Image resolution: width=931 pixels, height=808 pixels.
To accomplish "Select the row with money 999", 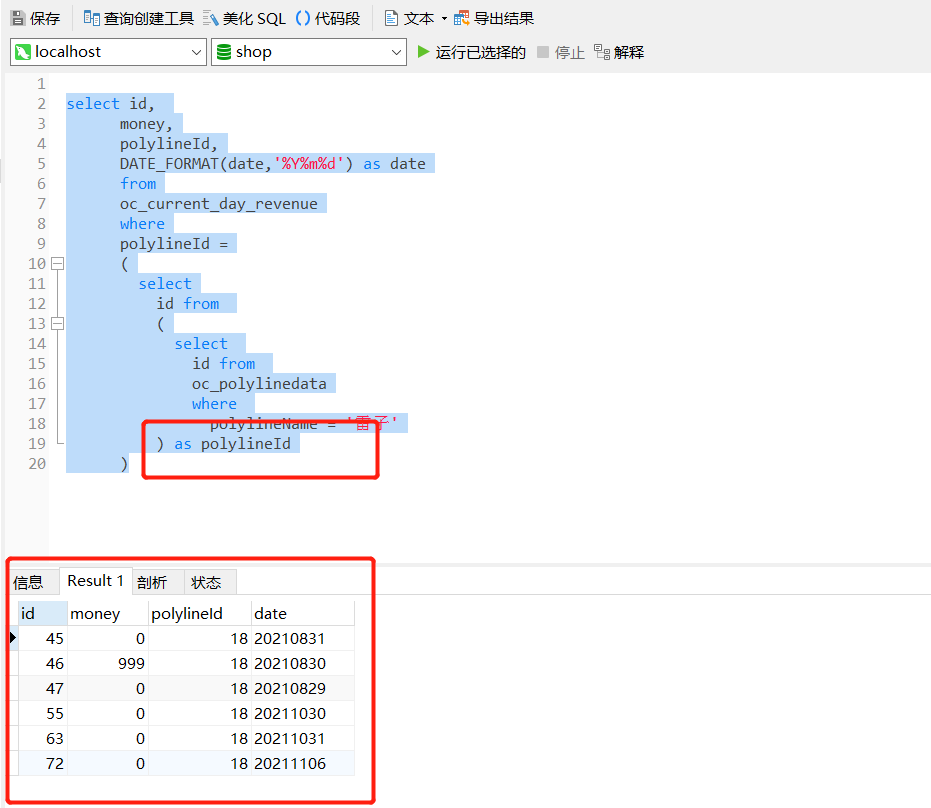I will [130, 663].
